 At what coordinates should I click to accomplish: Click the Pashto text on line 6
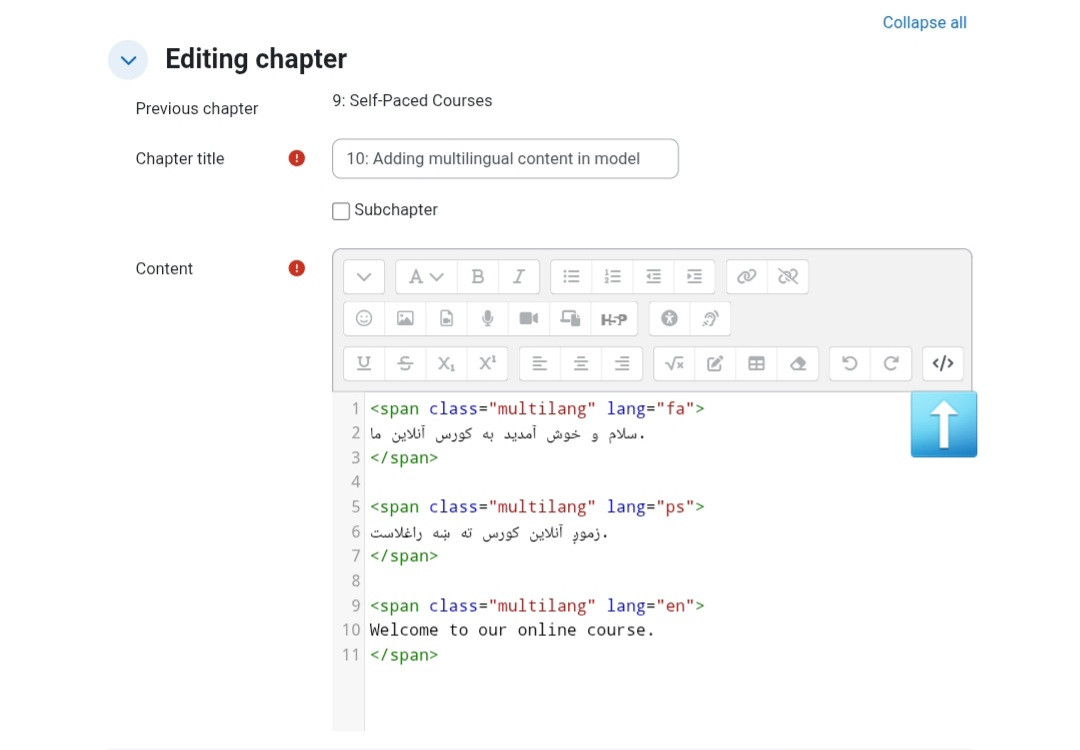coord(488,532)
